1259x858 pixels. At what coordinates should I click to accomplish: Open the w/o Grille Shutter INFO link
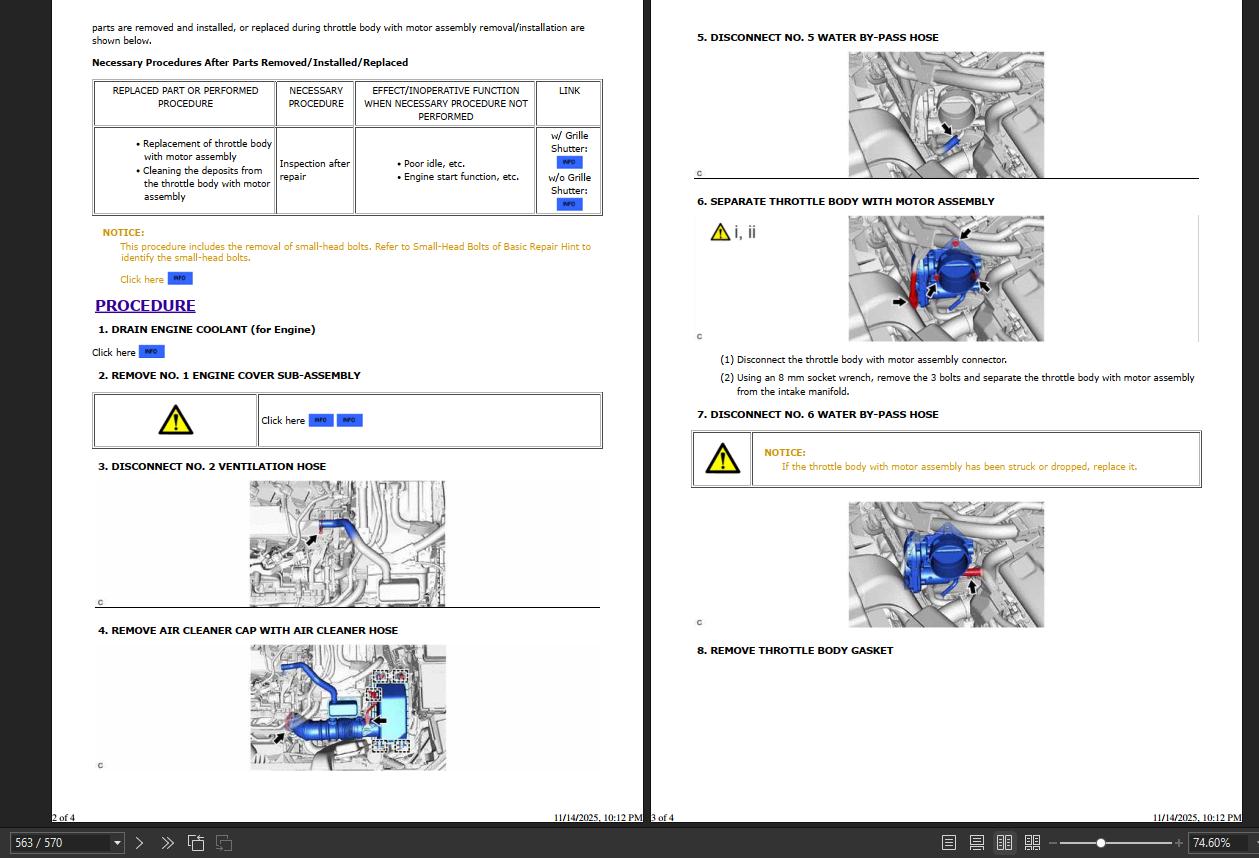[569, 204]
